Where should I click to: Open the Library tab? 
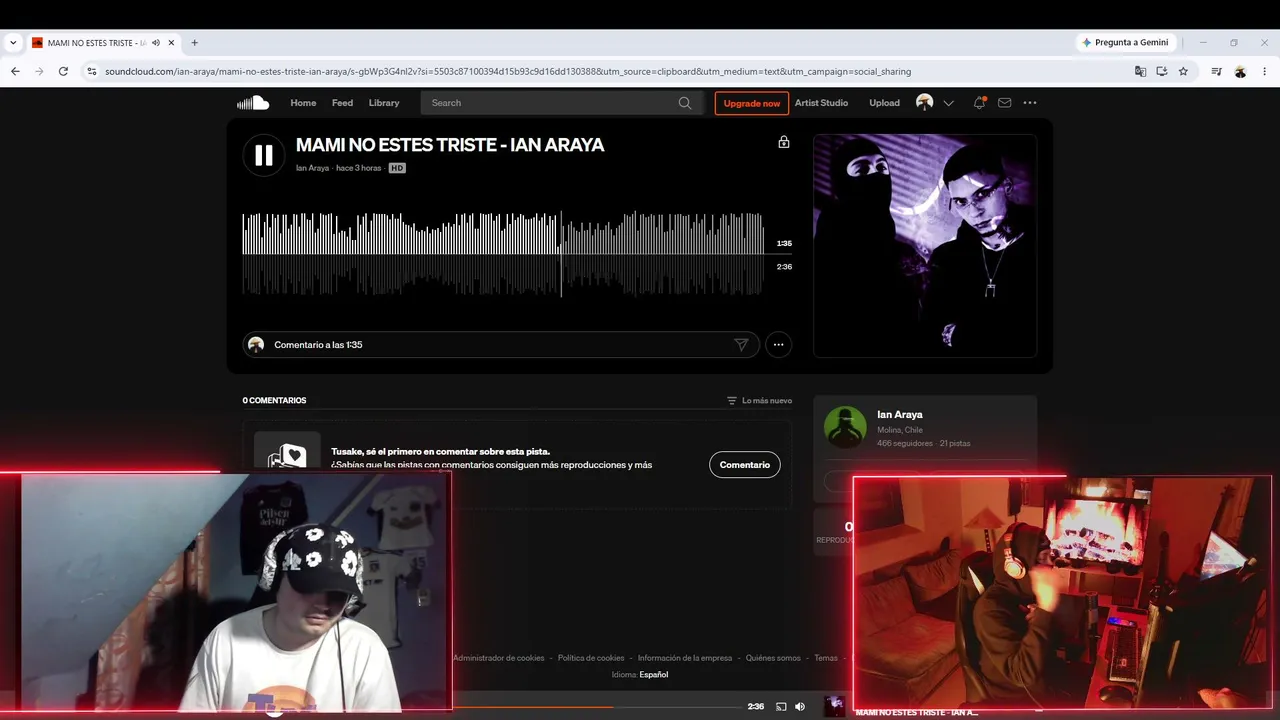pos(384,103)
